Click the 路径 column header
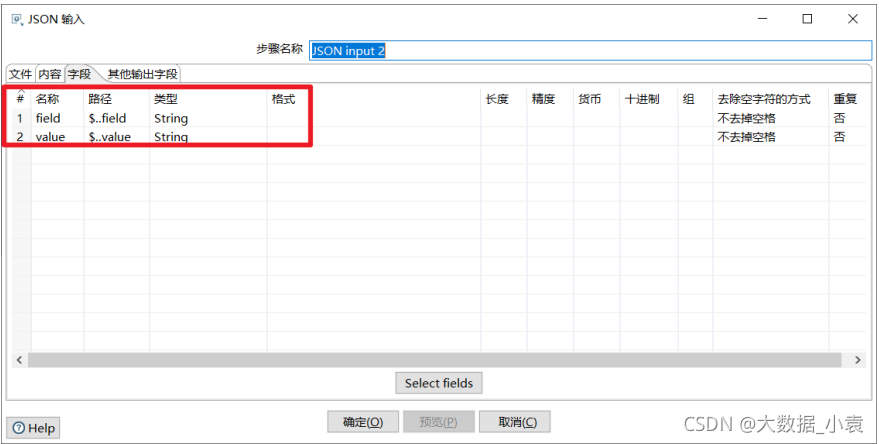 coord(117,99)
